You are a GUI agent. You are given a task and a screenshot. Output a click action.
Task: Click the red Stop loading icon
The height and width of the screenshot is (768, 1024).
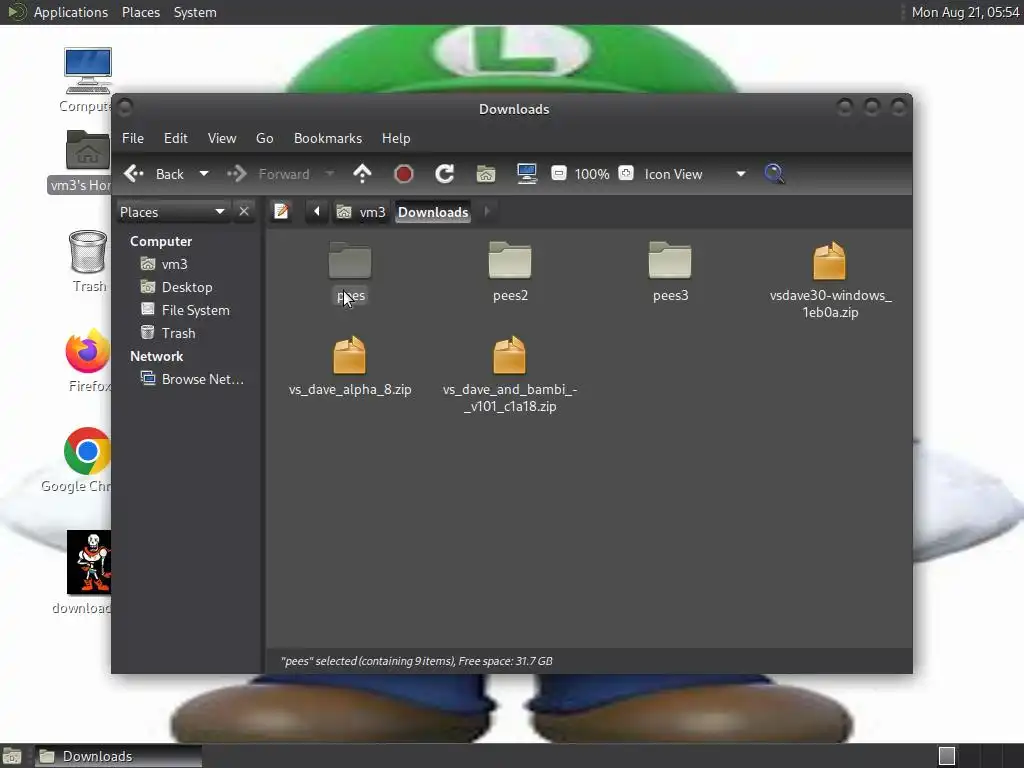[404, 174]
